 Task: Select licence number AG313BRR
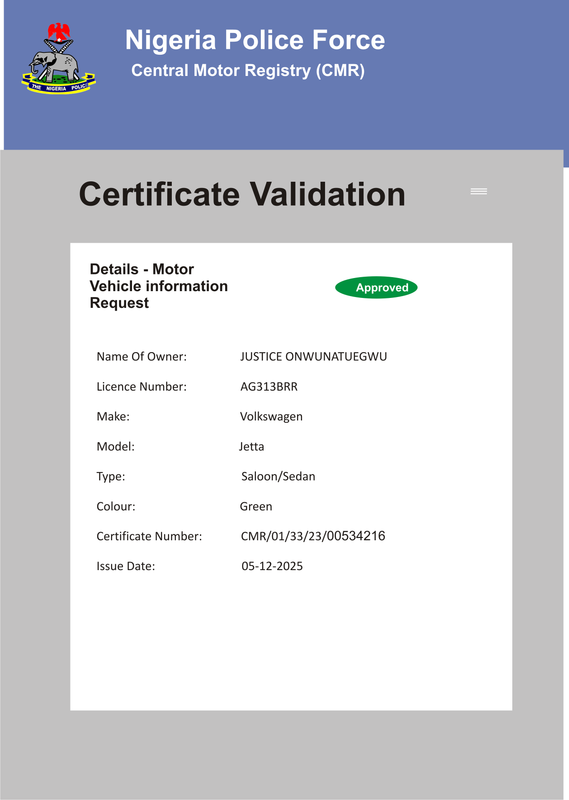(x=269, y=387)
